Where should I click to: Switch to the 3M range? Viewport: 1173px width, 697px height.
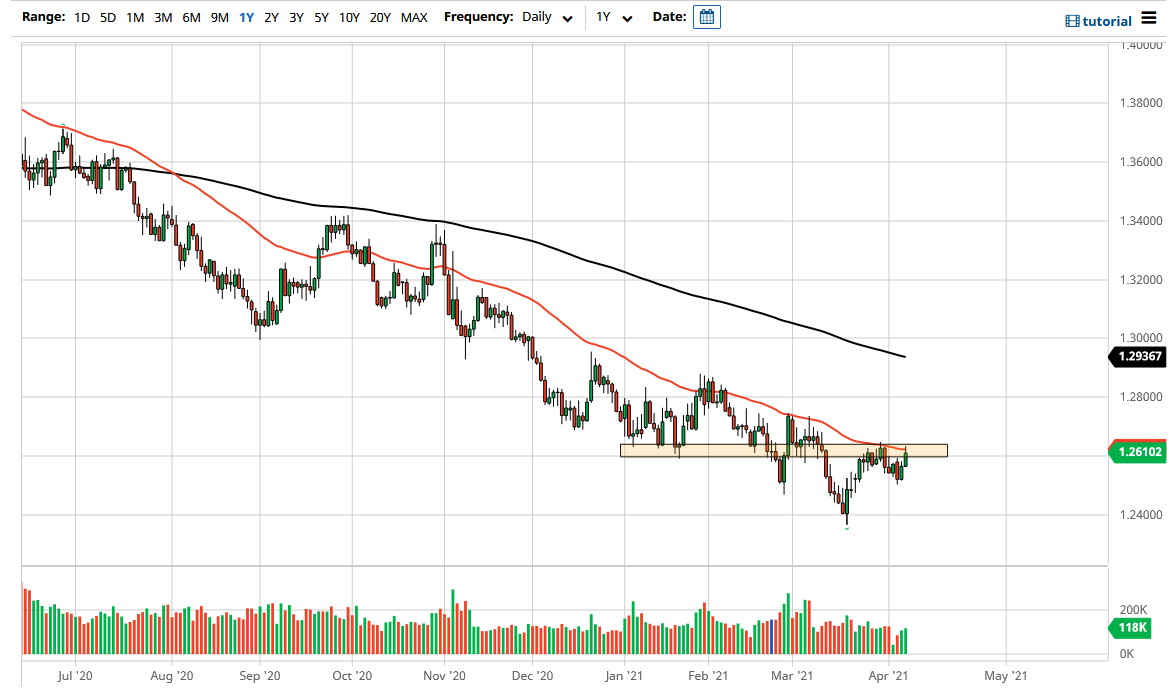tap(162, 17)
